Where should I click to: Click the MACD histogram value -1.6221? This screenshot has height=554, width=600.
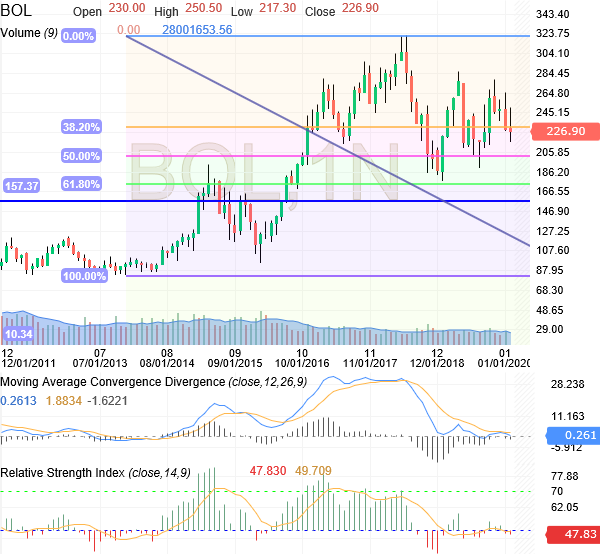point(108,401)
